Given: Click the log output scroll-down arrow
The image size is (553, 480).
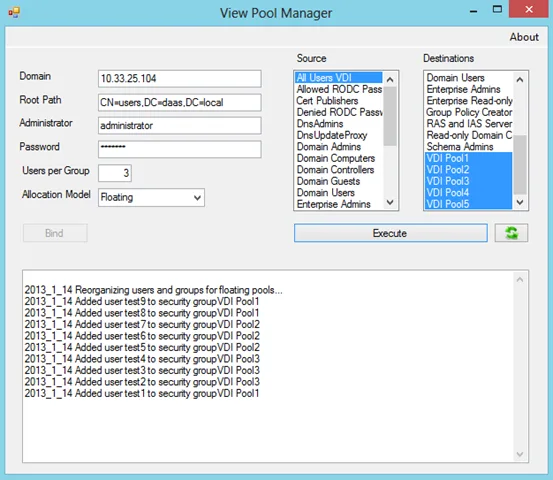Looking at the screenshot, I should [520, 454].
